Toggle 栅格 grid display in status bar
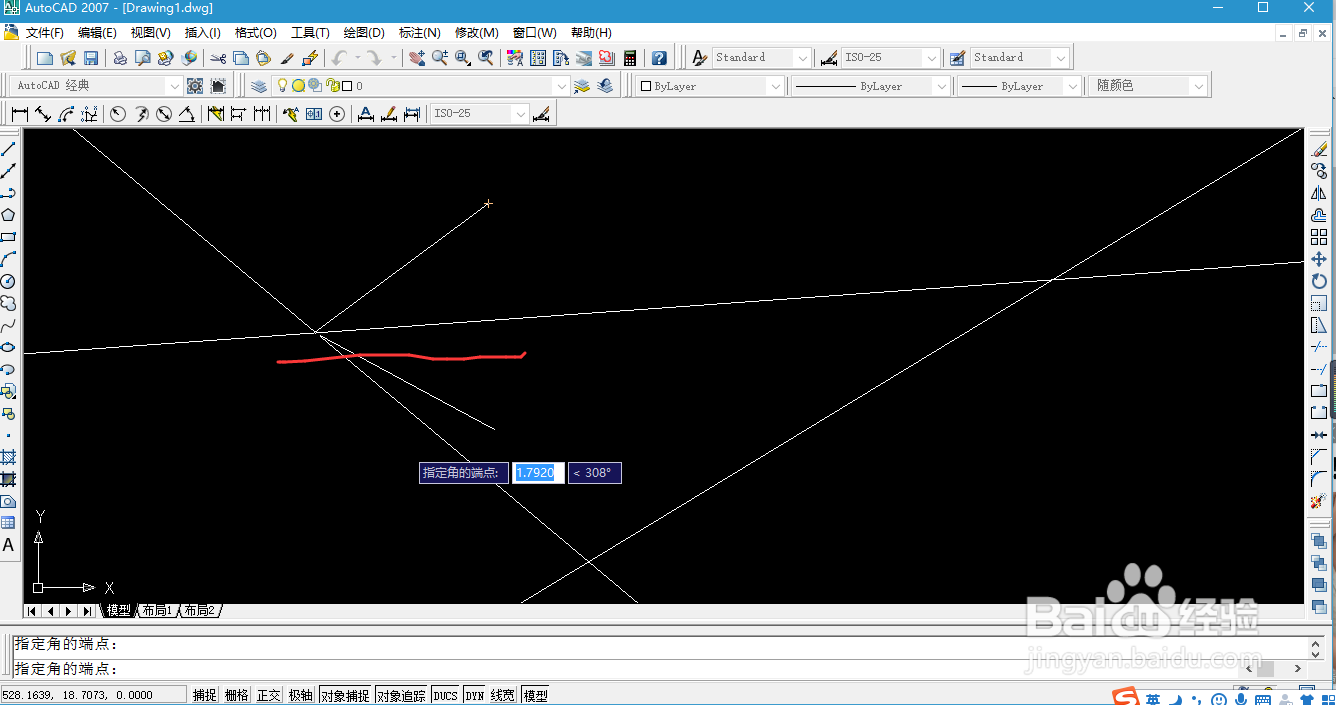Image resolution: width=1336 pixels, height=705 pixels. pos(237,695)
